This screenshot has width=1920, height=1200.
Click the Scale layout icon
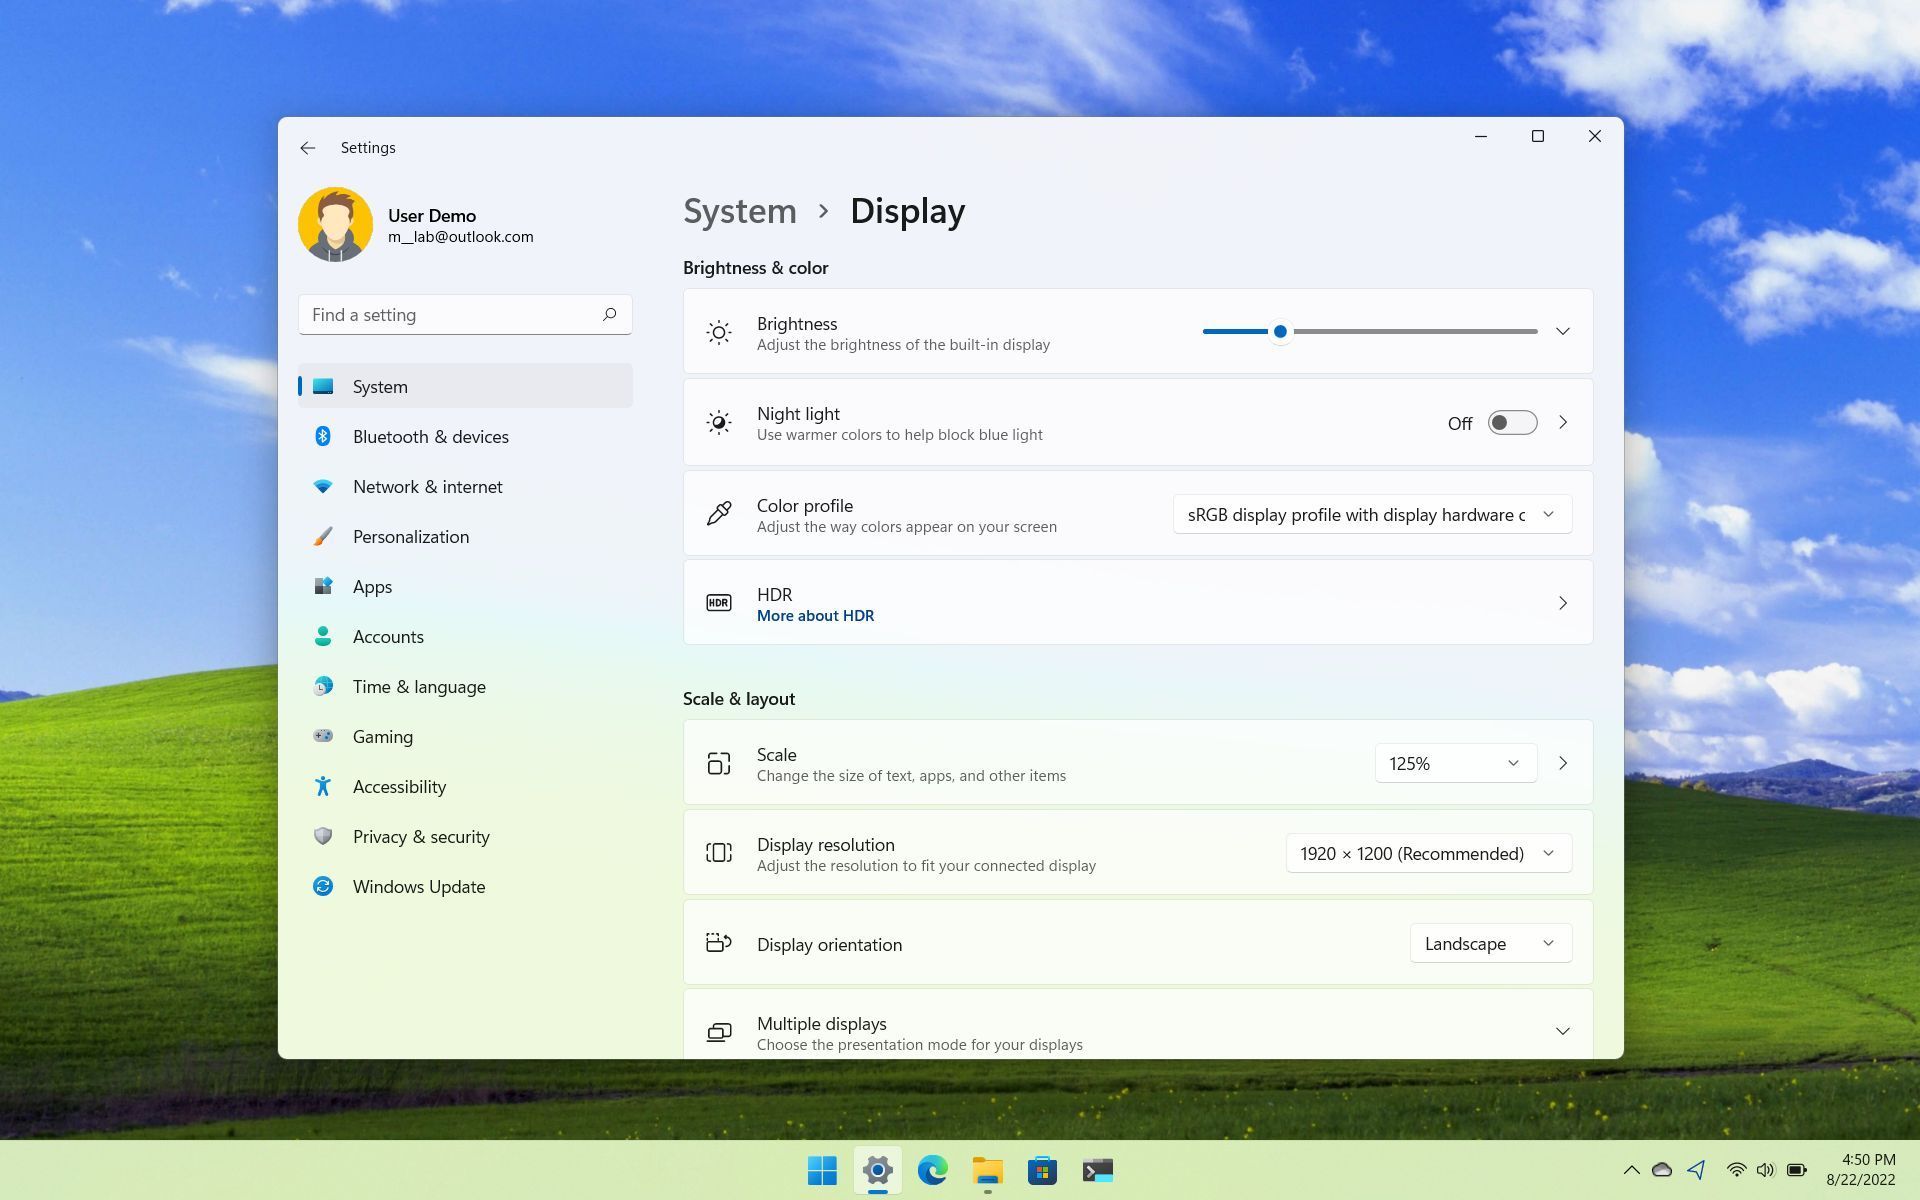717,762
